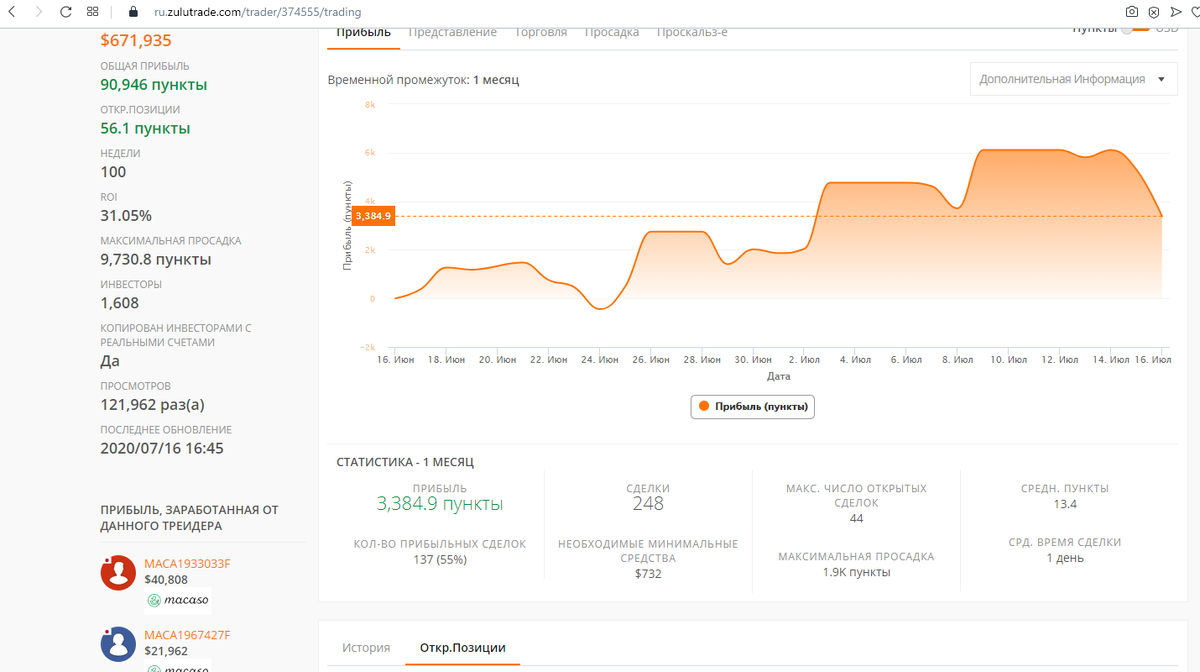The image size is (1200, 672).
Task: Click the 121,962 раз(а) views value
Action: (x=153, y=405)
